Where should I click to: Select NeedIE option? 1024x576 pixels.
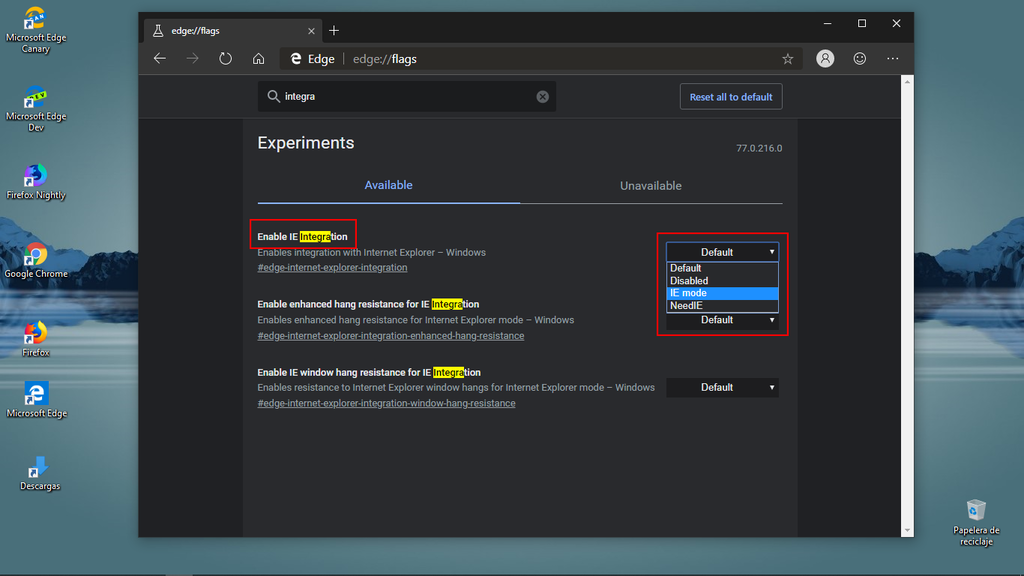(x=722, y=306)
